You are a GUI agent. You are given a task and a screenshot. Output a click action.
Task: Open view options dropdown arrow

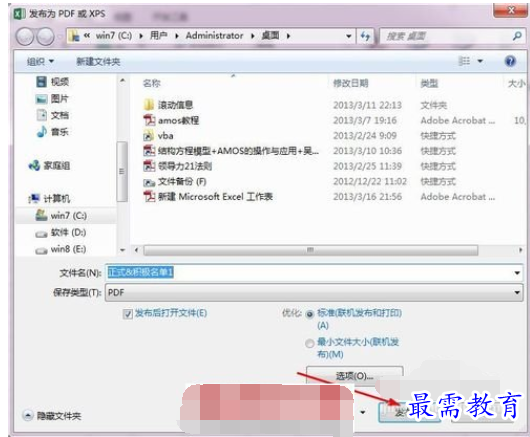[480, 61]
